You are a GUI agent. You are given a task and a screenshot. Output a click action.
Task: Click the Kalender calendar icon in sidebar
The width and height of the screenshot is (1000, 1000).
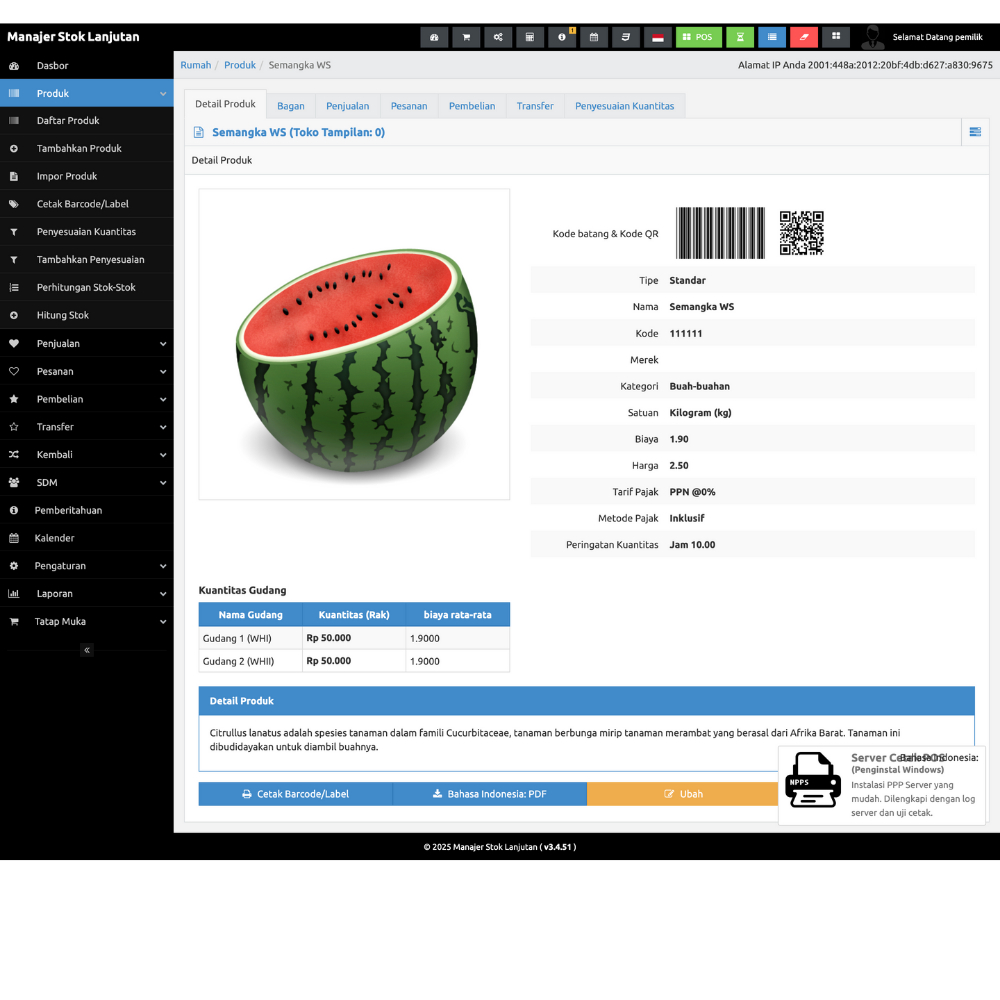tap(14, 538)
